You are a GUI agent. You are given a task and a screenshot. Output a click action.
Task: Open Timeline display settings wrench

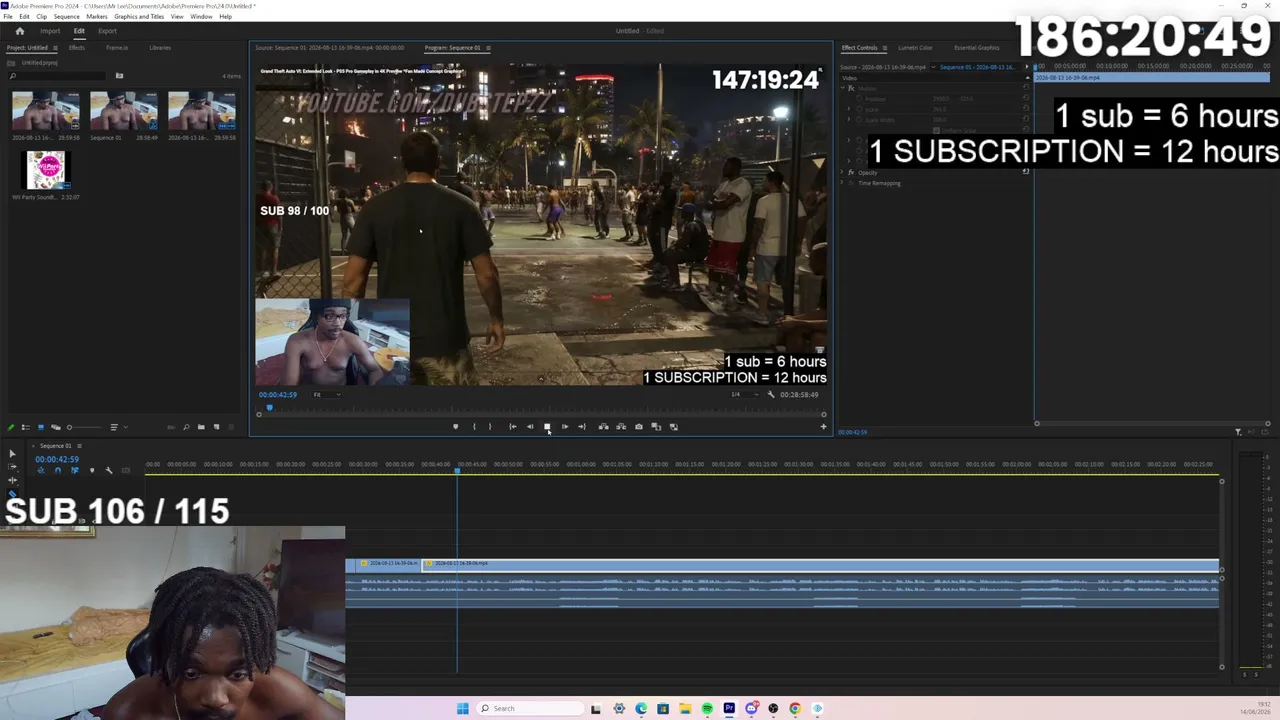point(109,470)
